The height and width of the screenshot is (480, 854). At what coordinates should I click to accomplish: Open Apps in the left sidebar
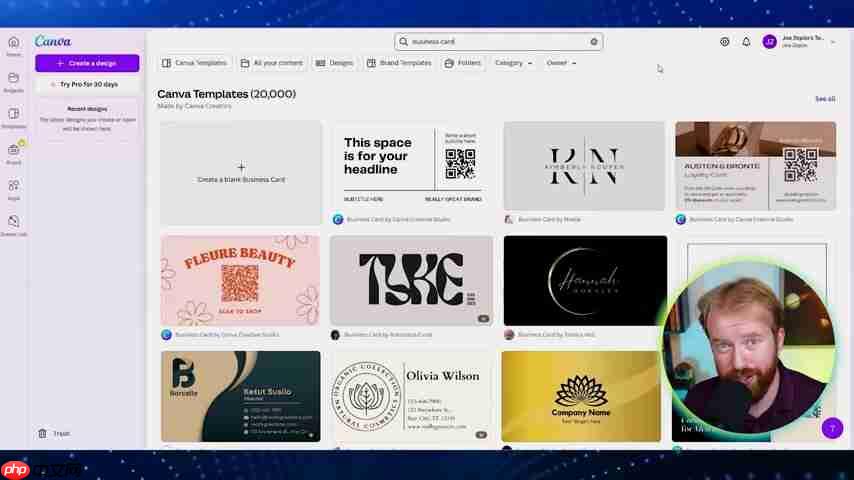click(x=14, y=190)
